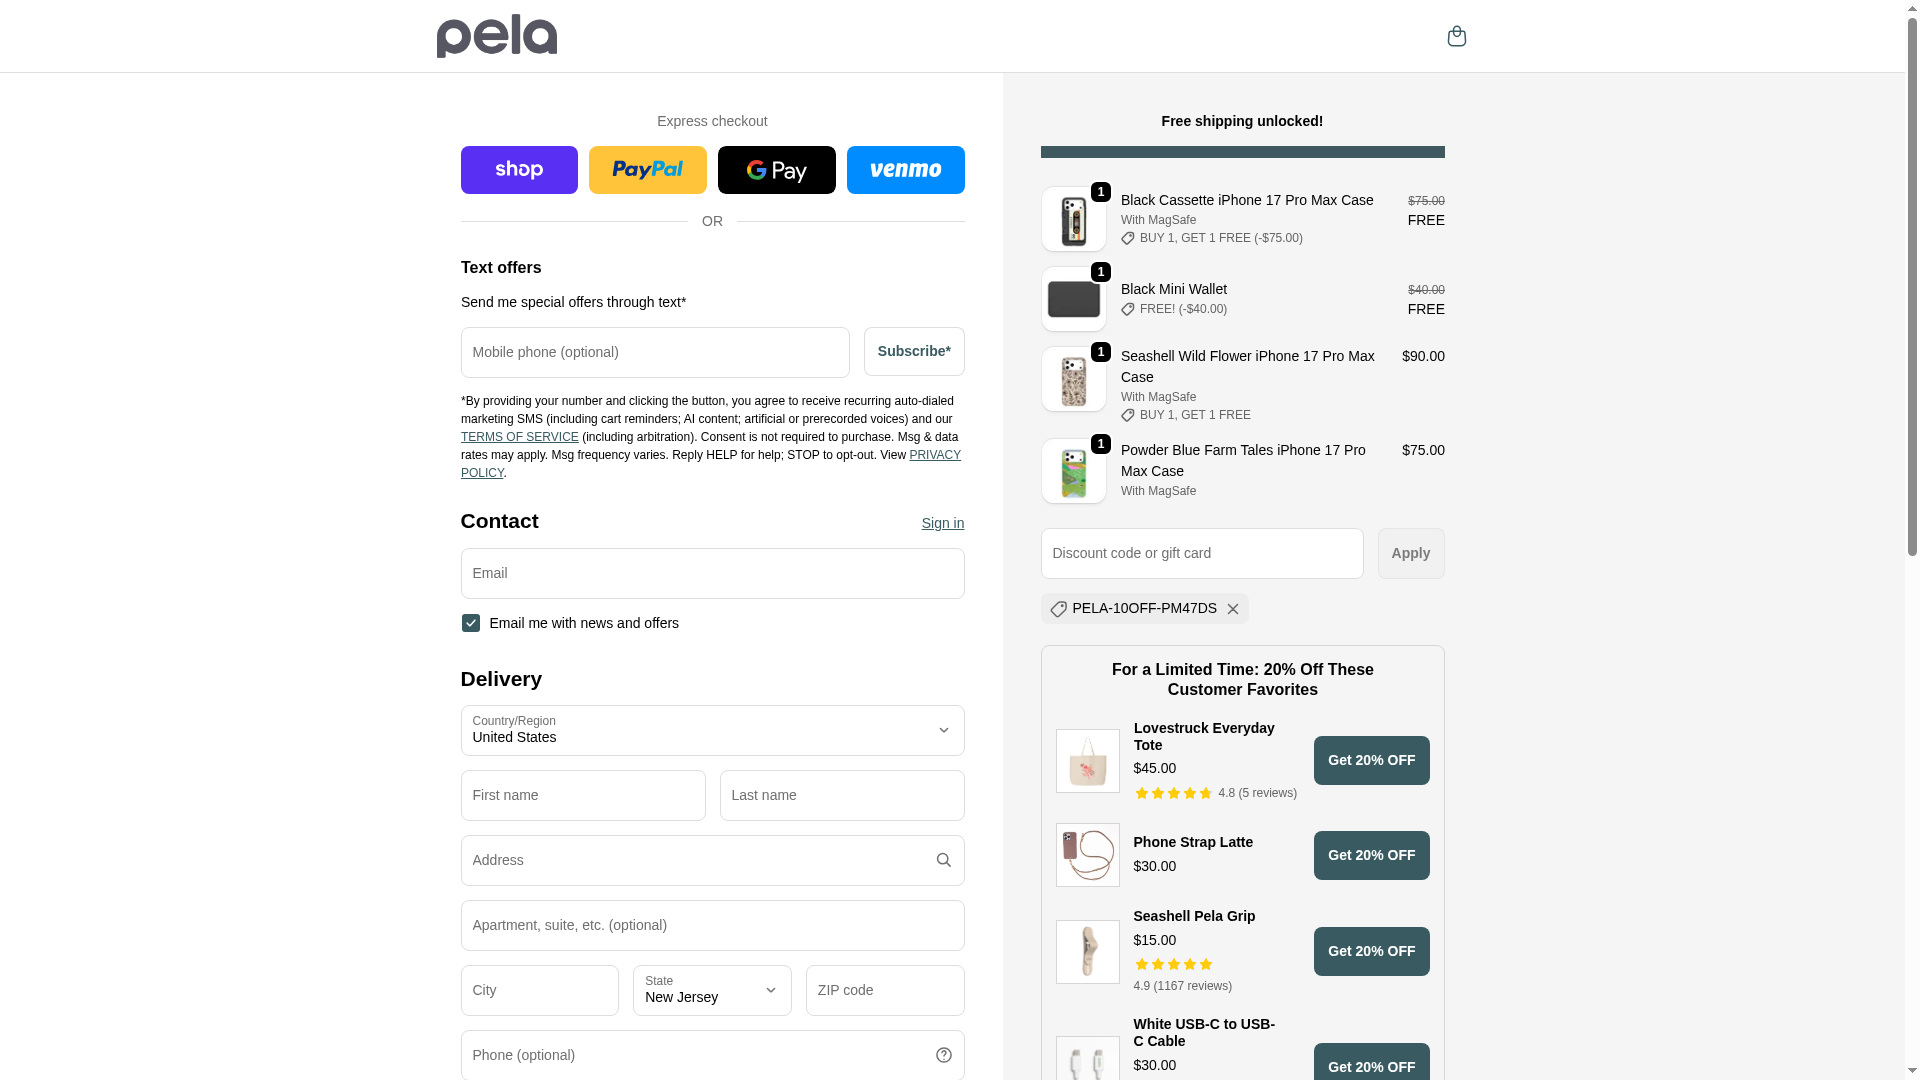Get 20% off Lovestruck Everyday Tote

(1371, 761)
